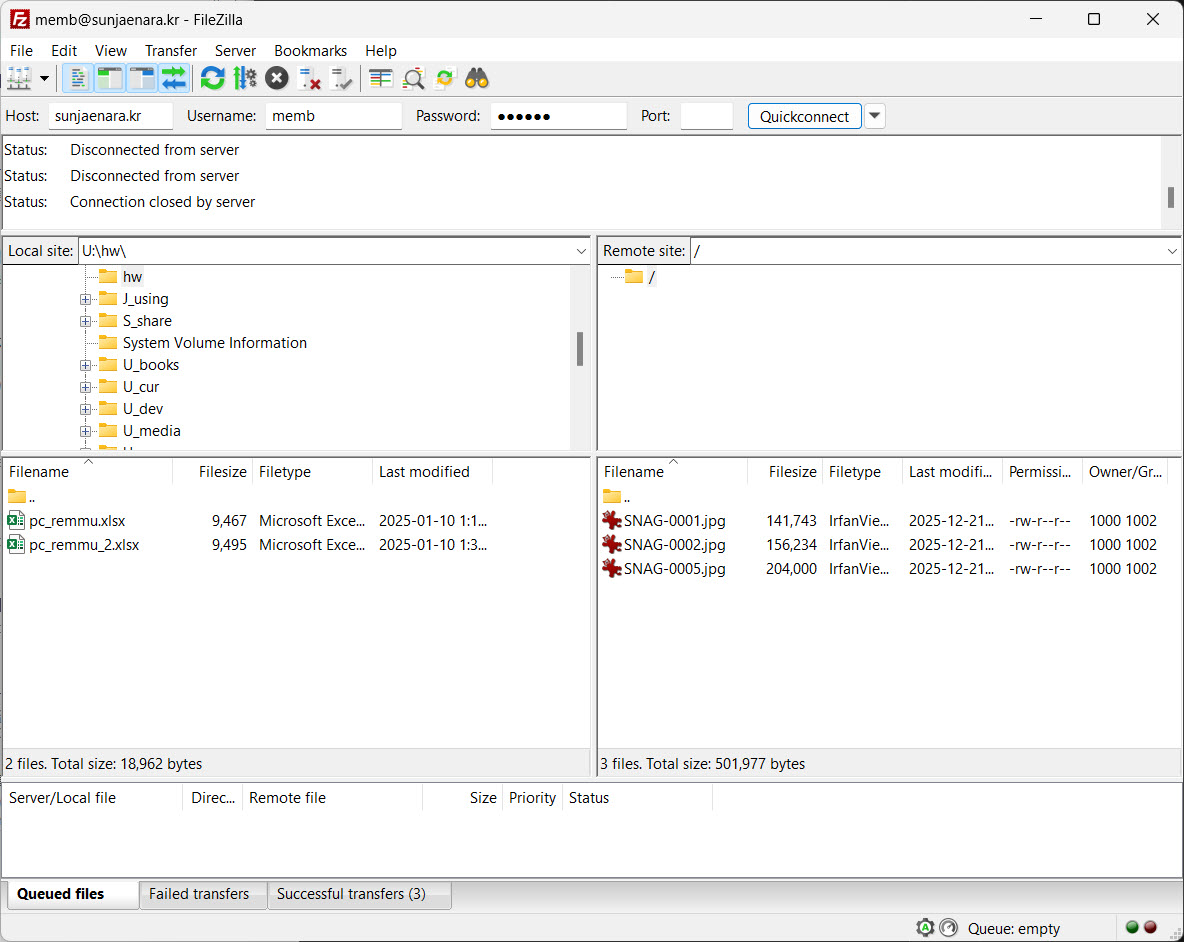The height and width of the screenshot is (942, 1184).
Task: Toggle message log display
Action: [x=78, y=78]
